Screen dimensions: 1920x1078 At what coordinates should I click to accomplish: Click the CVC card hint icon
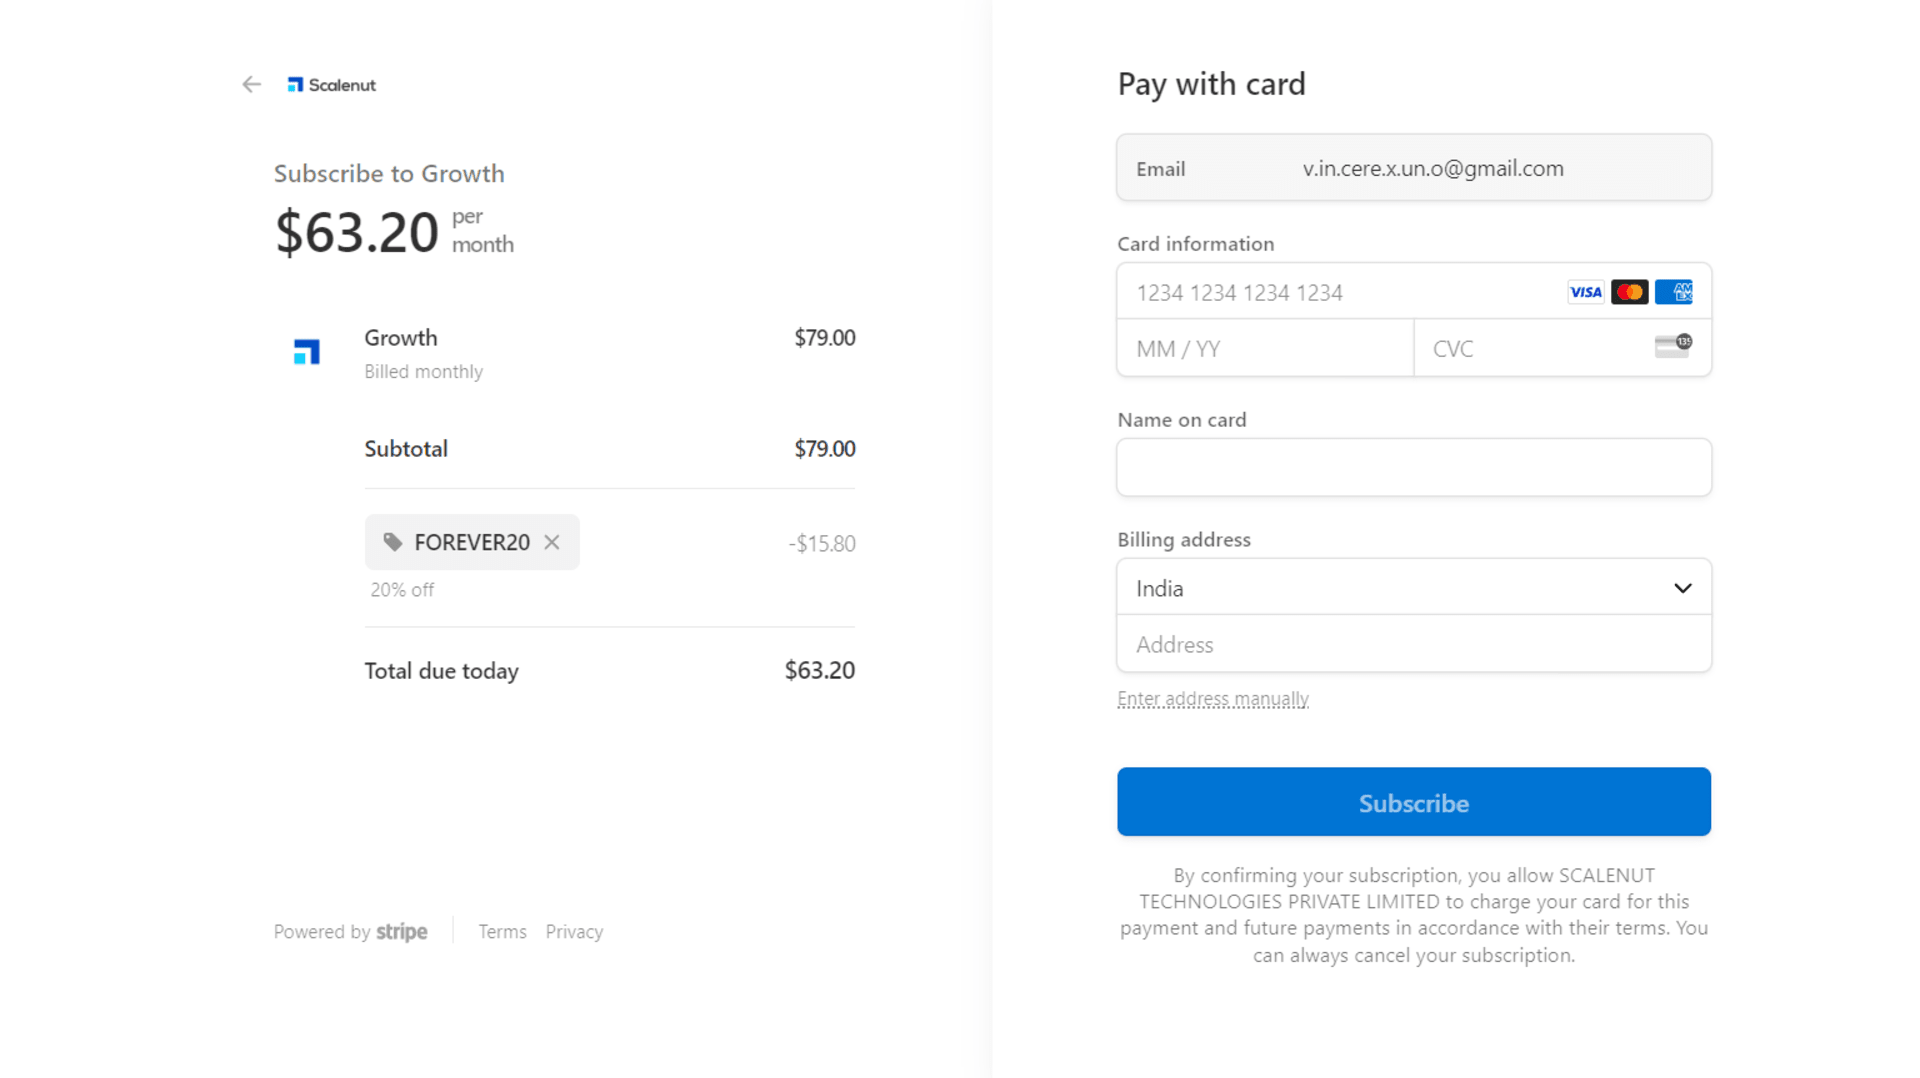click(1671, 345)
